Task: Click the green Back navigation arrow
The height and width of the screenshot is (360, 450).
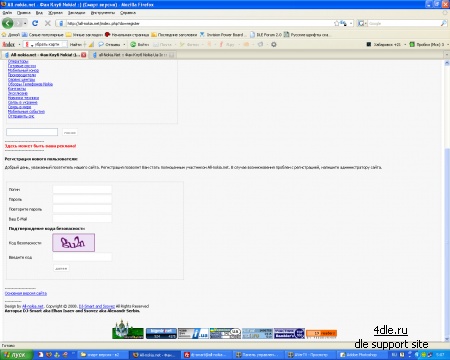Action: point(8,23)
